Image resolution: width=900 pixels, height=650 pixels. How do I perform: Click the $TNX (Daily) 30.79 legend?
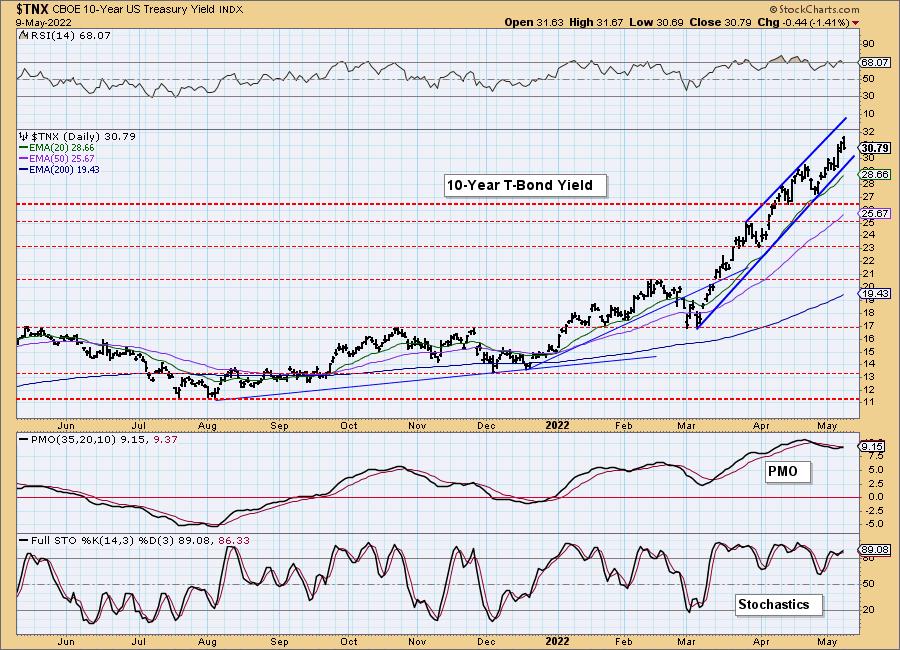77,137
